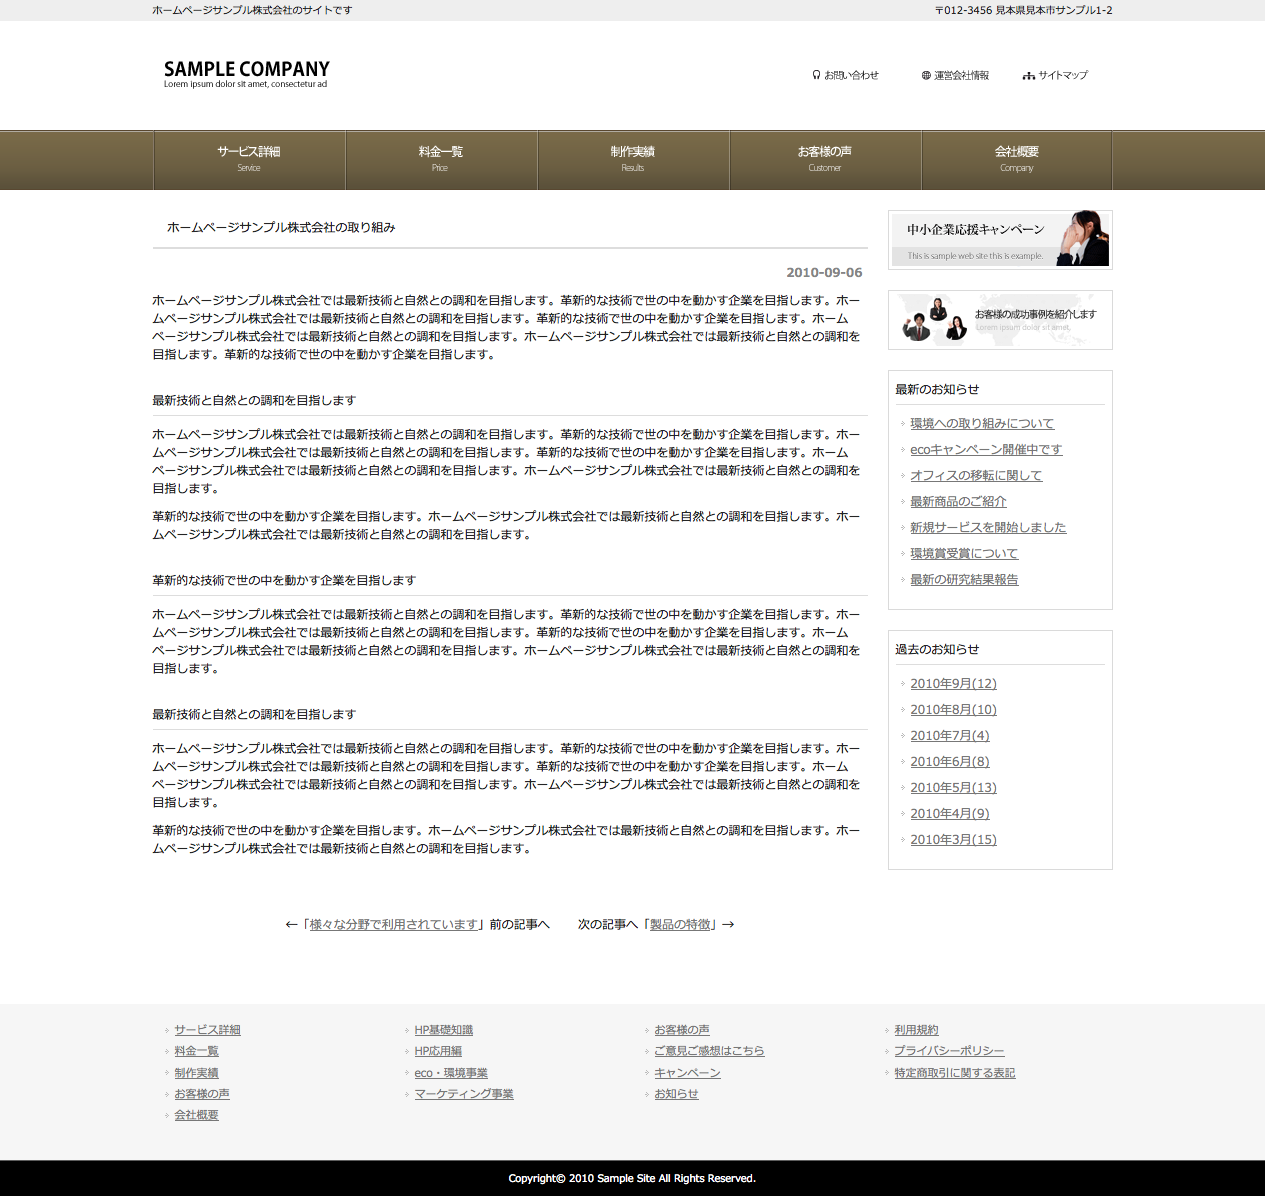Viewport: 1265px width, 1196px height.
Task: Open the サービス詳細 navigation menu item
Action: tap(249, 159)
